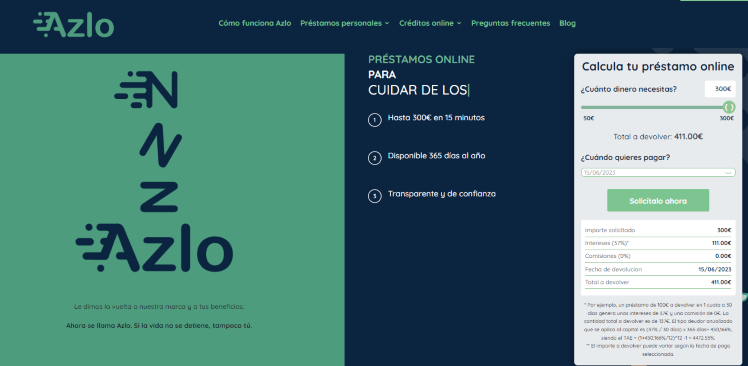
Task: Expand the Préstamos personales menu
Action: 345,23
